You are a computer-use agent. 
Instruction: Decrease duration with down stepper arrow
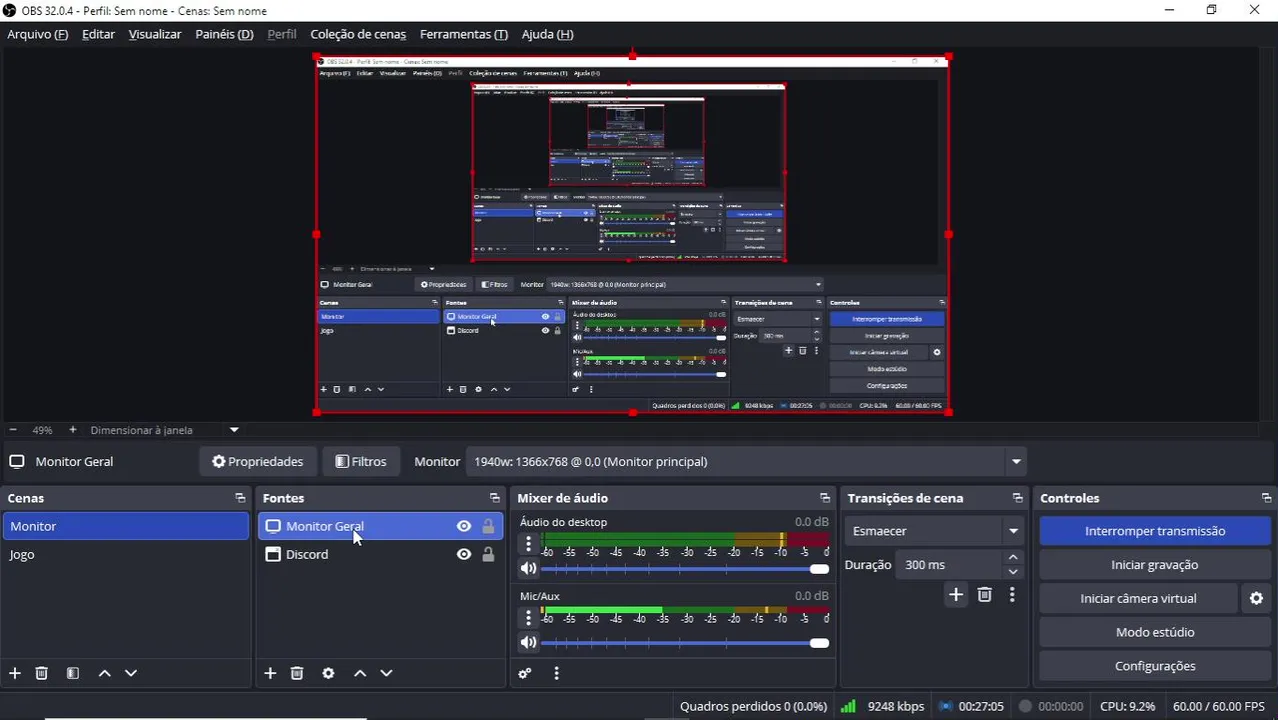pyautogui.click(x=1013, y=572)
